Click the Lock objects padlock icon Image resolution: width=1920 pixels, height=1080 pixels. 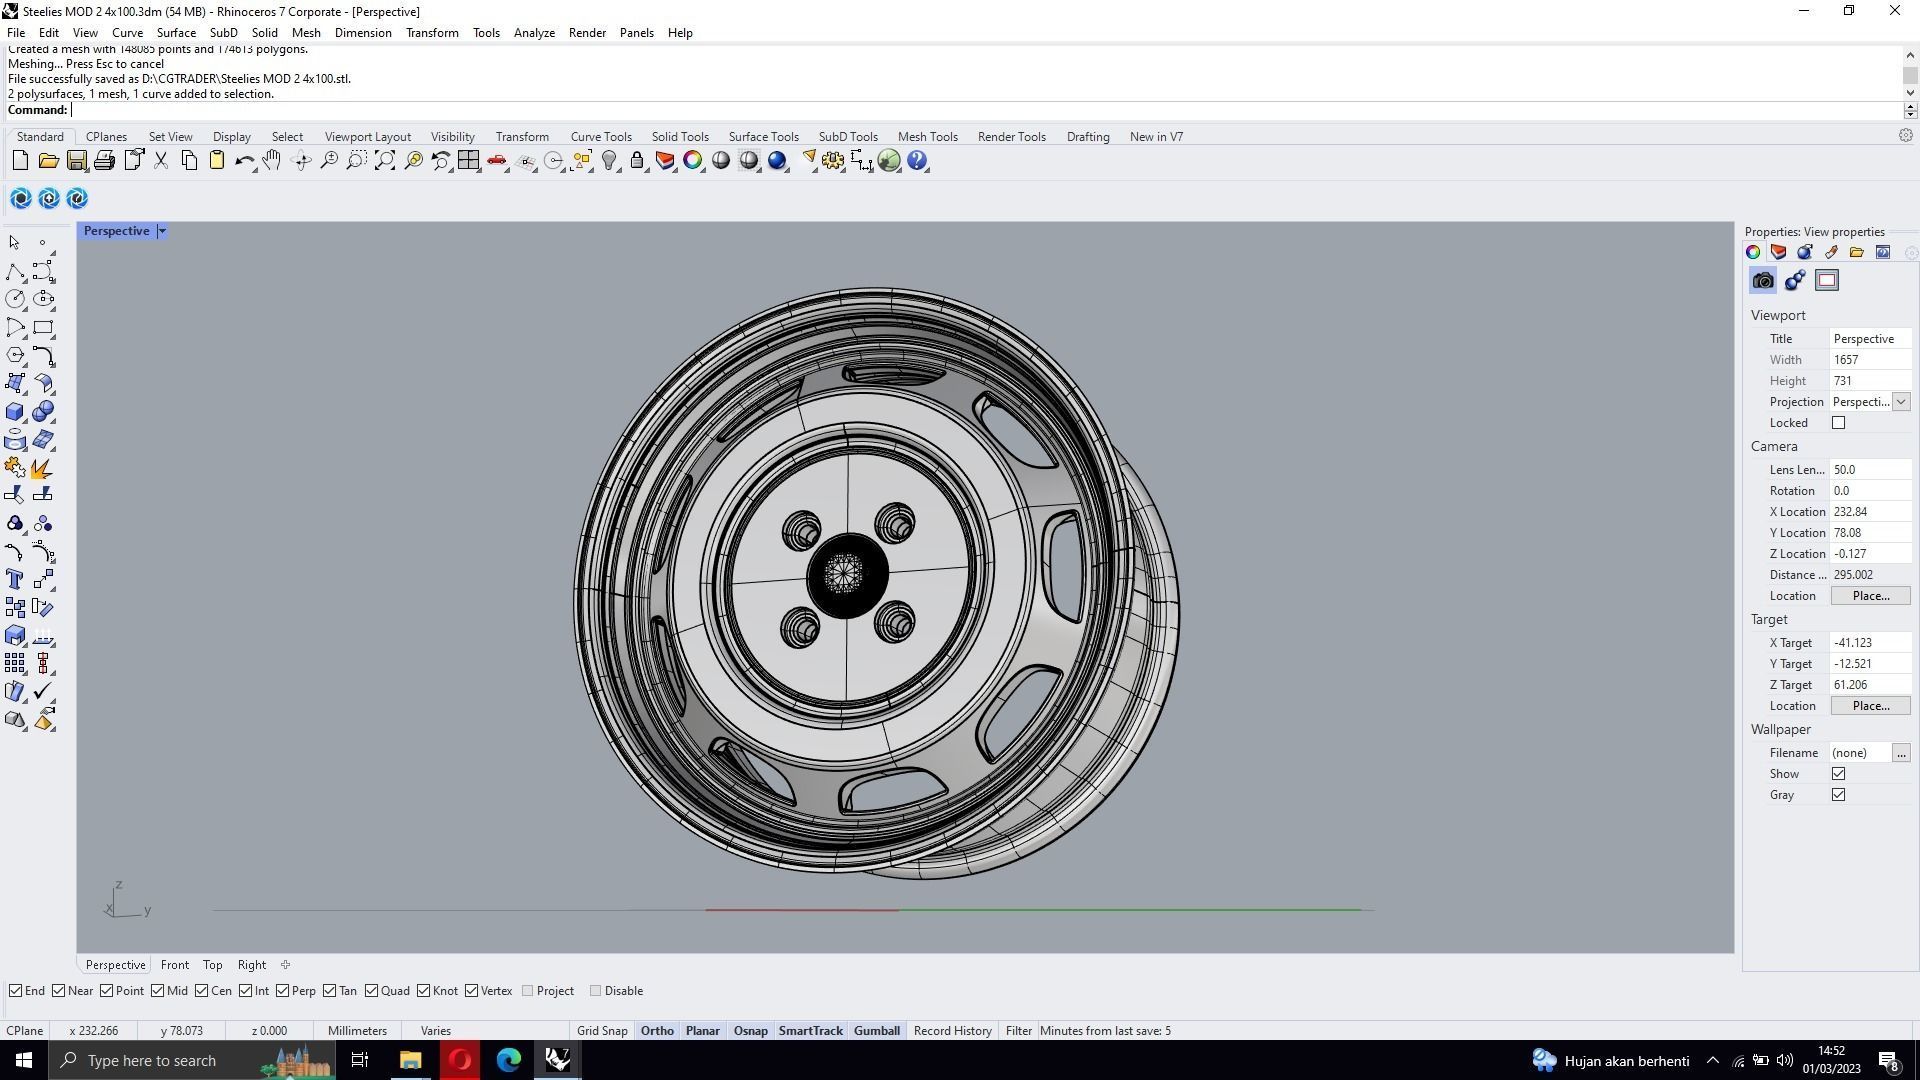(x=637, y=161)
